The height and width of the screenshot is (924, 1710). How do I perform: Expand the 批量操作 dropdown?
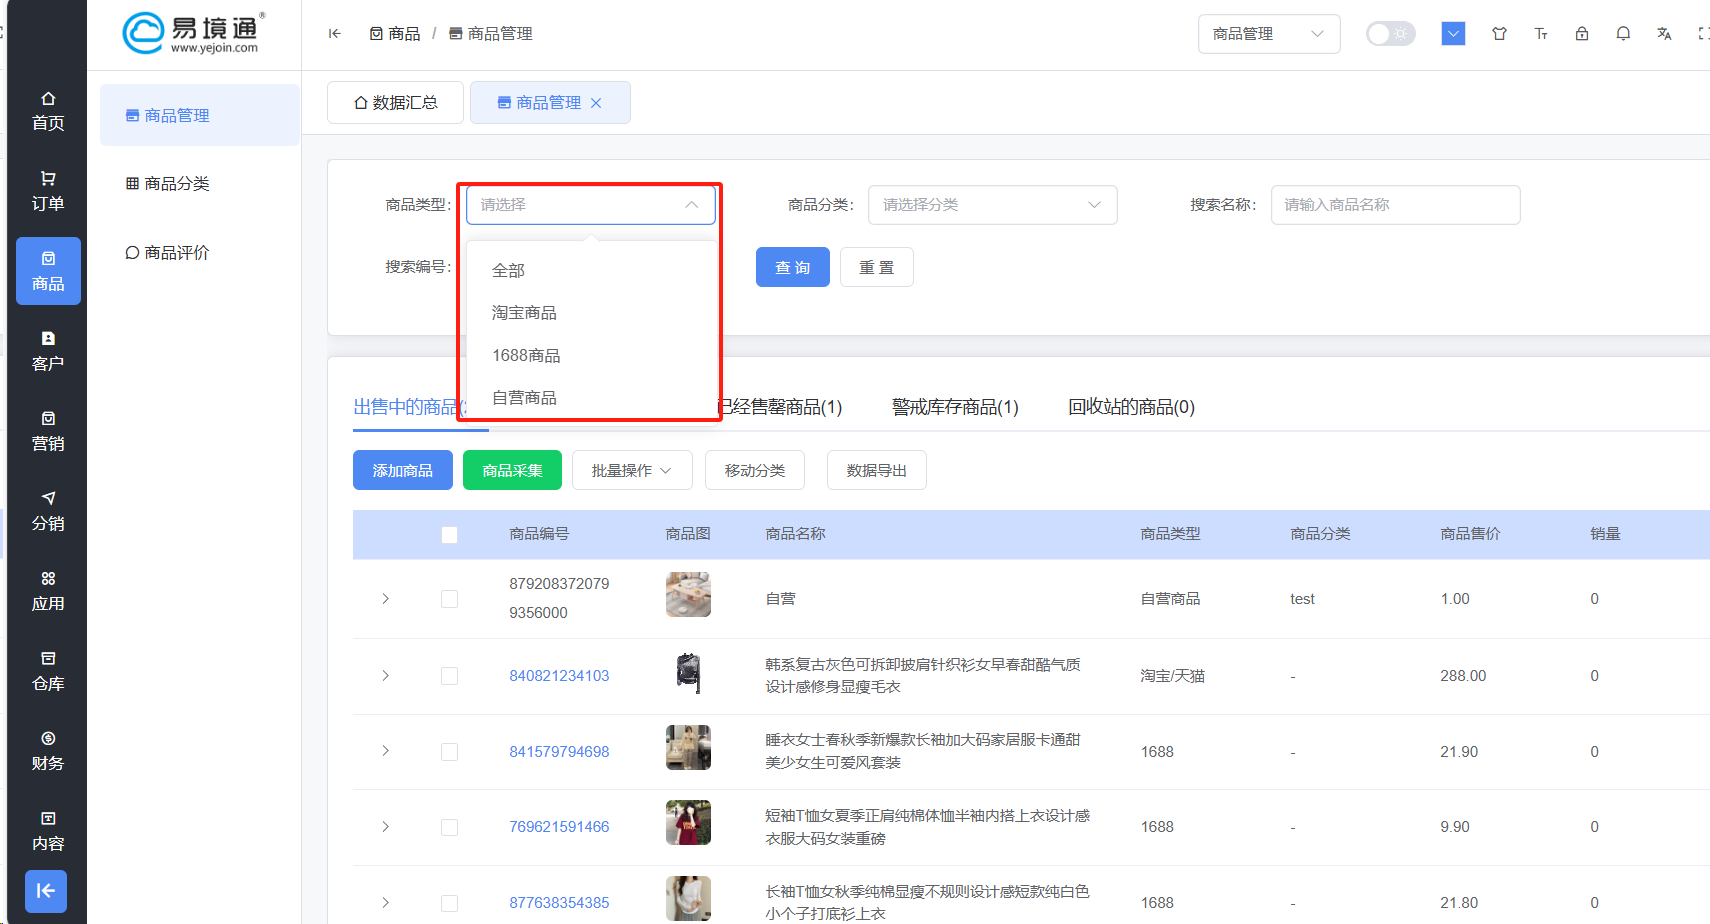[631, 471]
